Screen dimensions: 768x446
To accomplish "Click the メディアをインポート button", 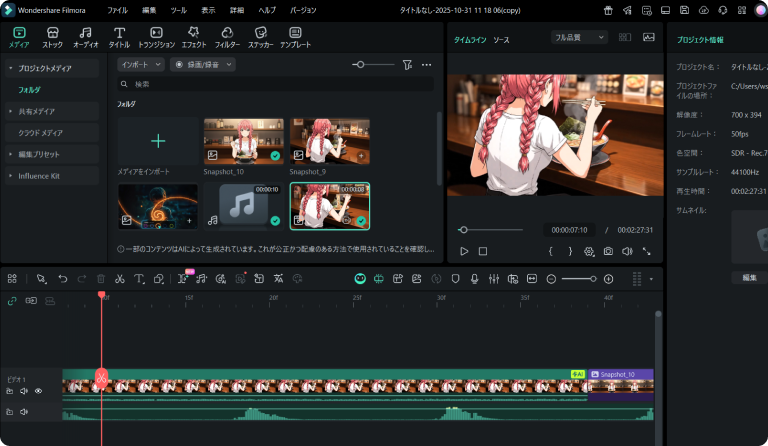I will (157, 142).
